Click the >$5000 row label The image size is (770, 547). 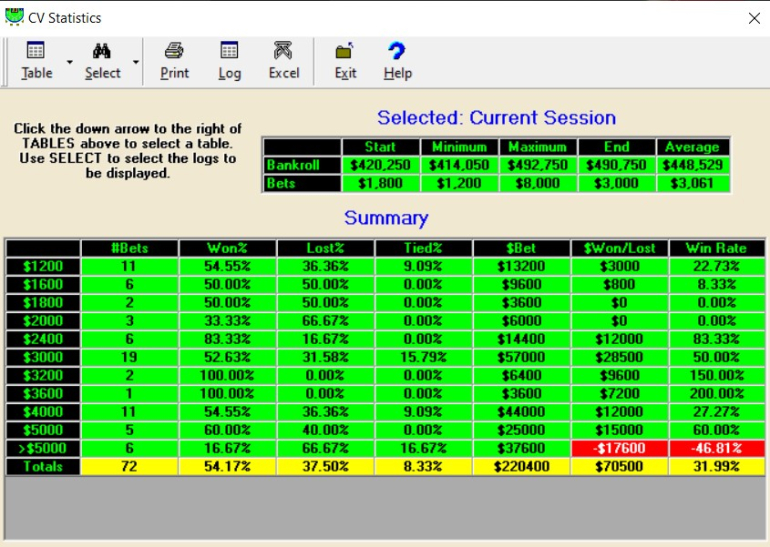[43, 449]
